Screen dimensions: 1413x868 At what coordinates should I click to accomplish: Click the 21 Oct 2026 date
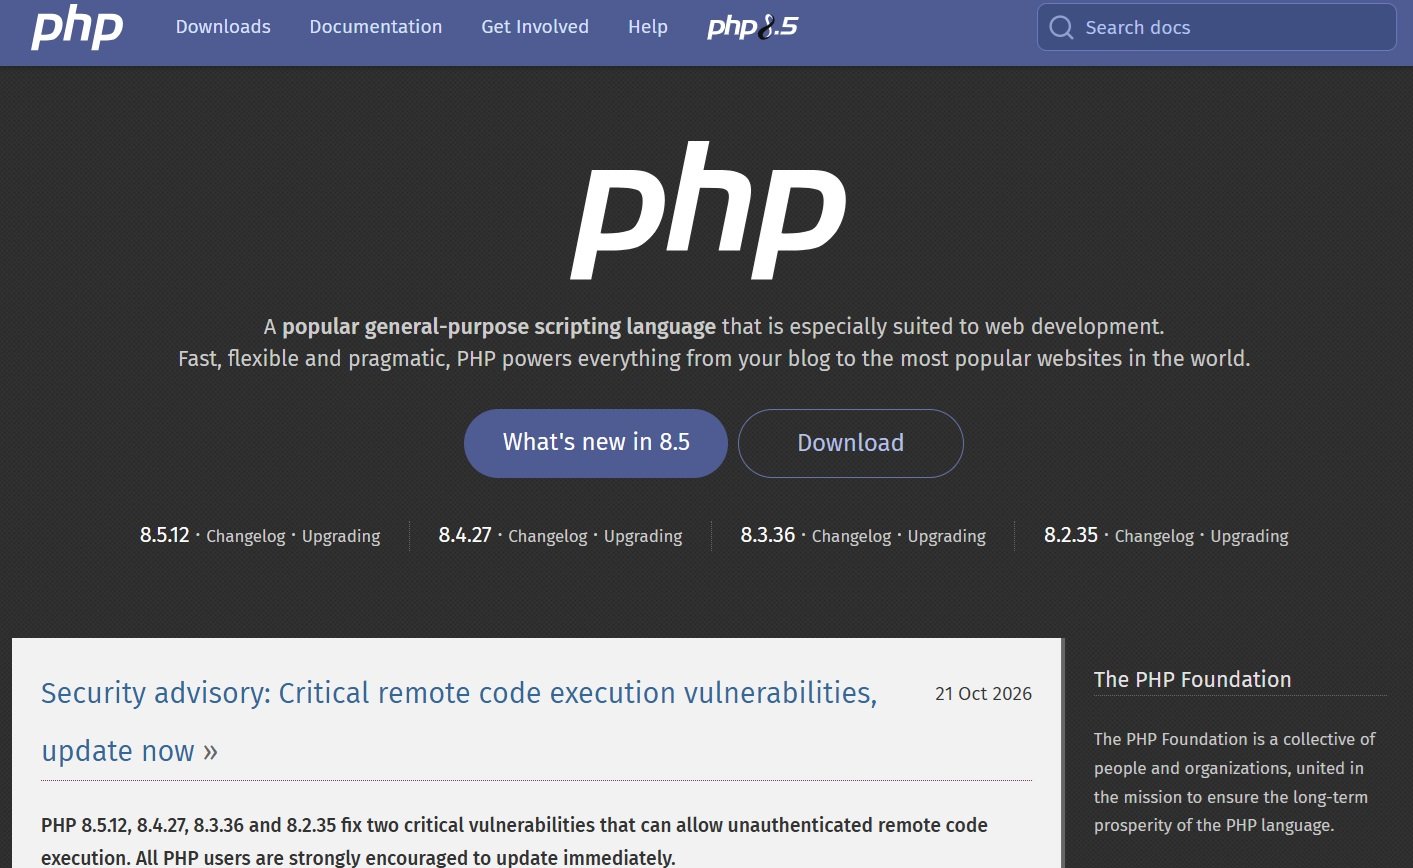click(x=983, y=694)
